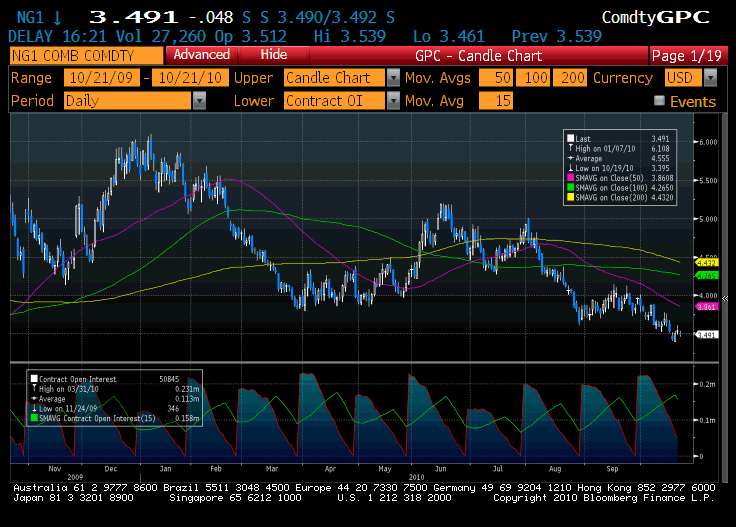
Task: Click the High on 01/07/10 legend marker
Action: point(570,148)
